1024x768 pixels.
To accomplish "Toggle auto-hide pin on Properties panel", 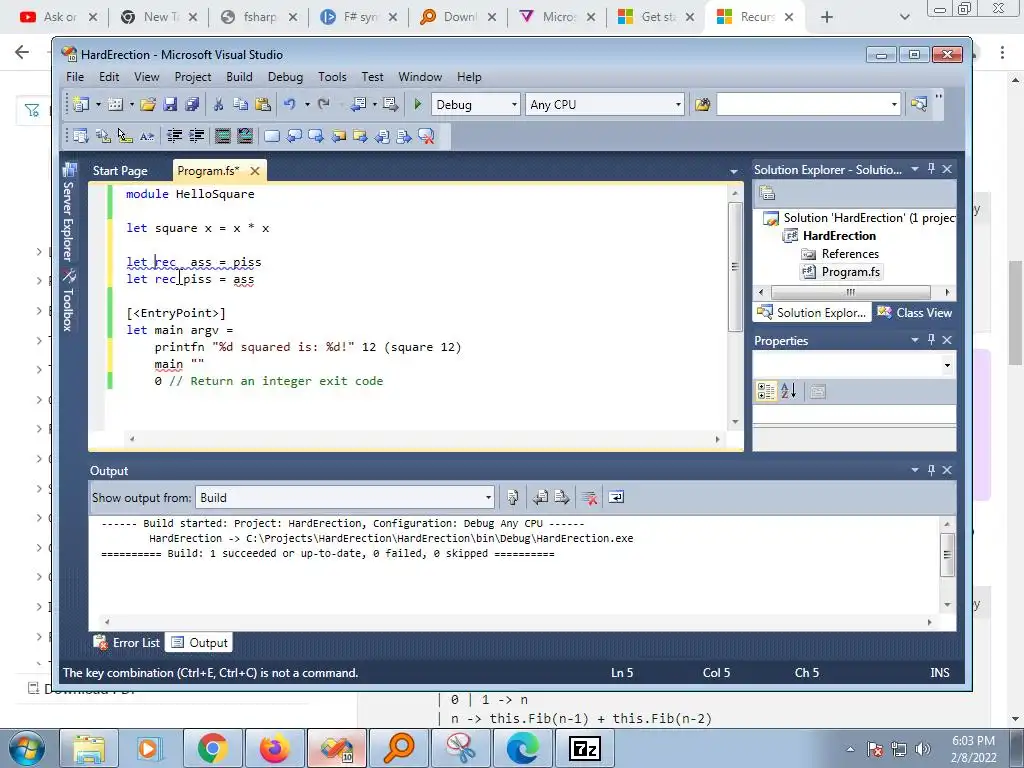I will click(931, 340).
